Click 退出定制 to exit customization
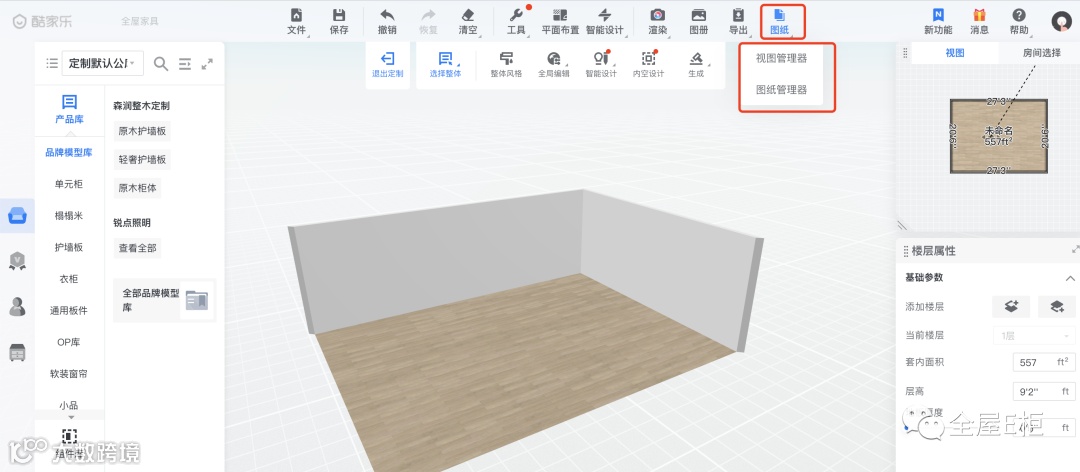1080x472 pixels. (388, 65)
